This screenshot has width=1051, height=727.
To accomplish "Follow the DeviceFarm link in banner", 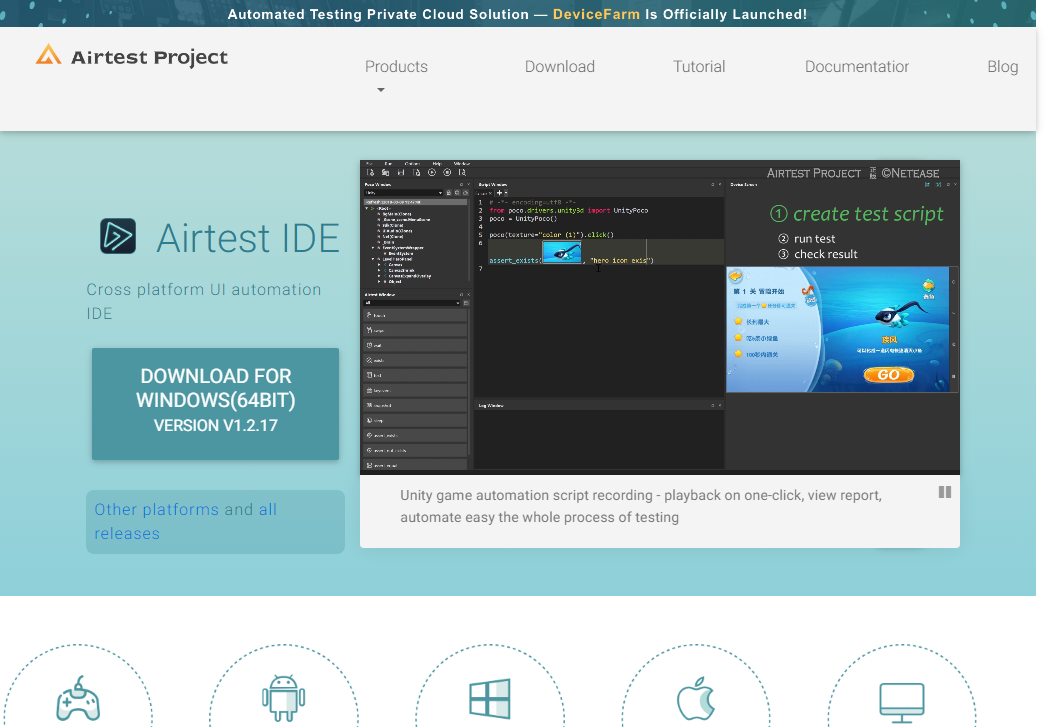I will (x=596, y=14).
